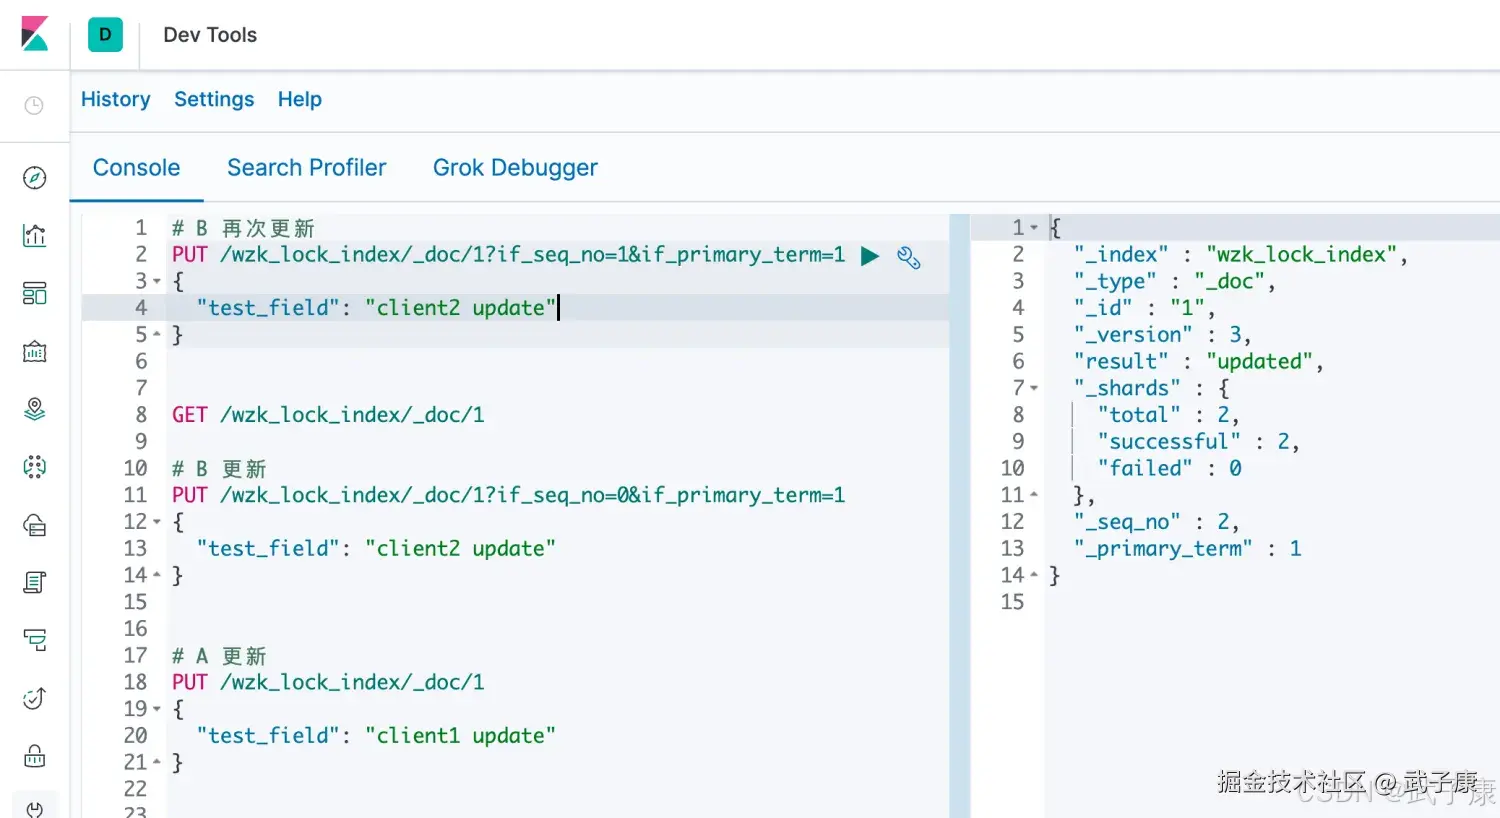Open Logs via the scroll icon
Viewport: 1500px width, 818px height.
(33, 581)
